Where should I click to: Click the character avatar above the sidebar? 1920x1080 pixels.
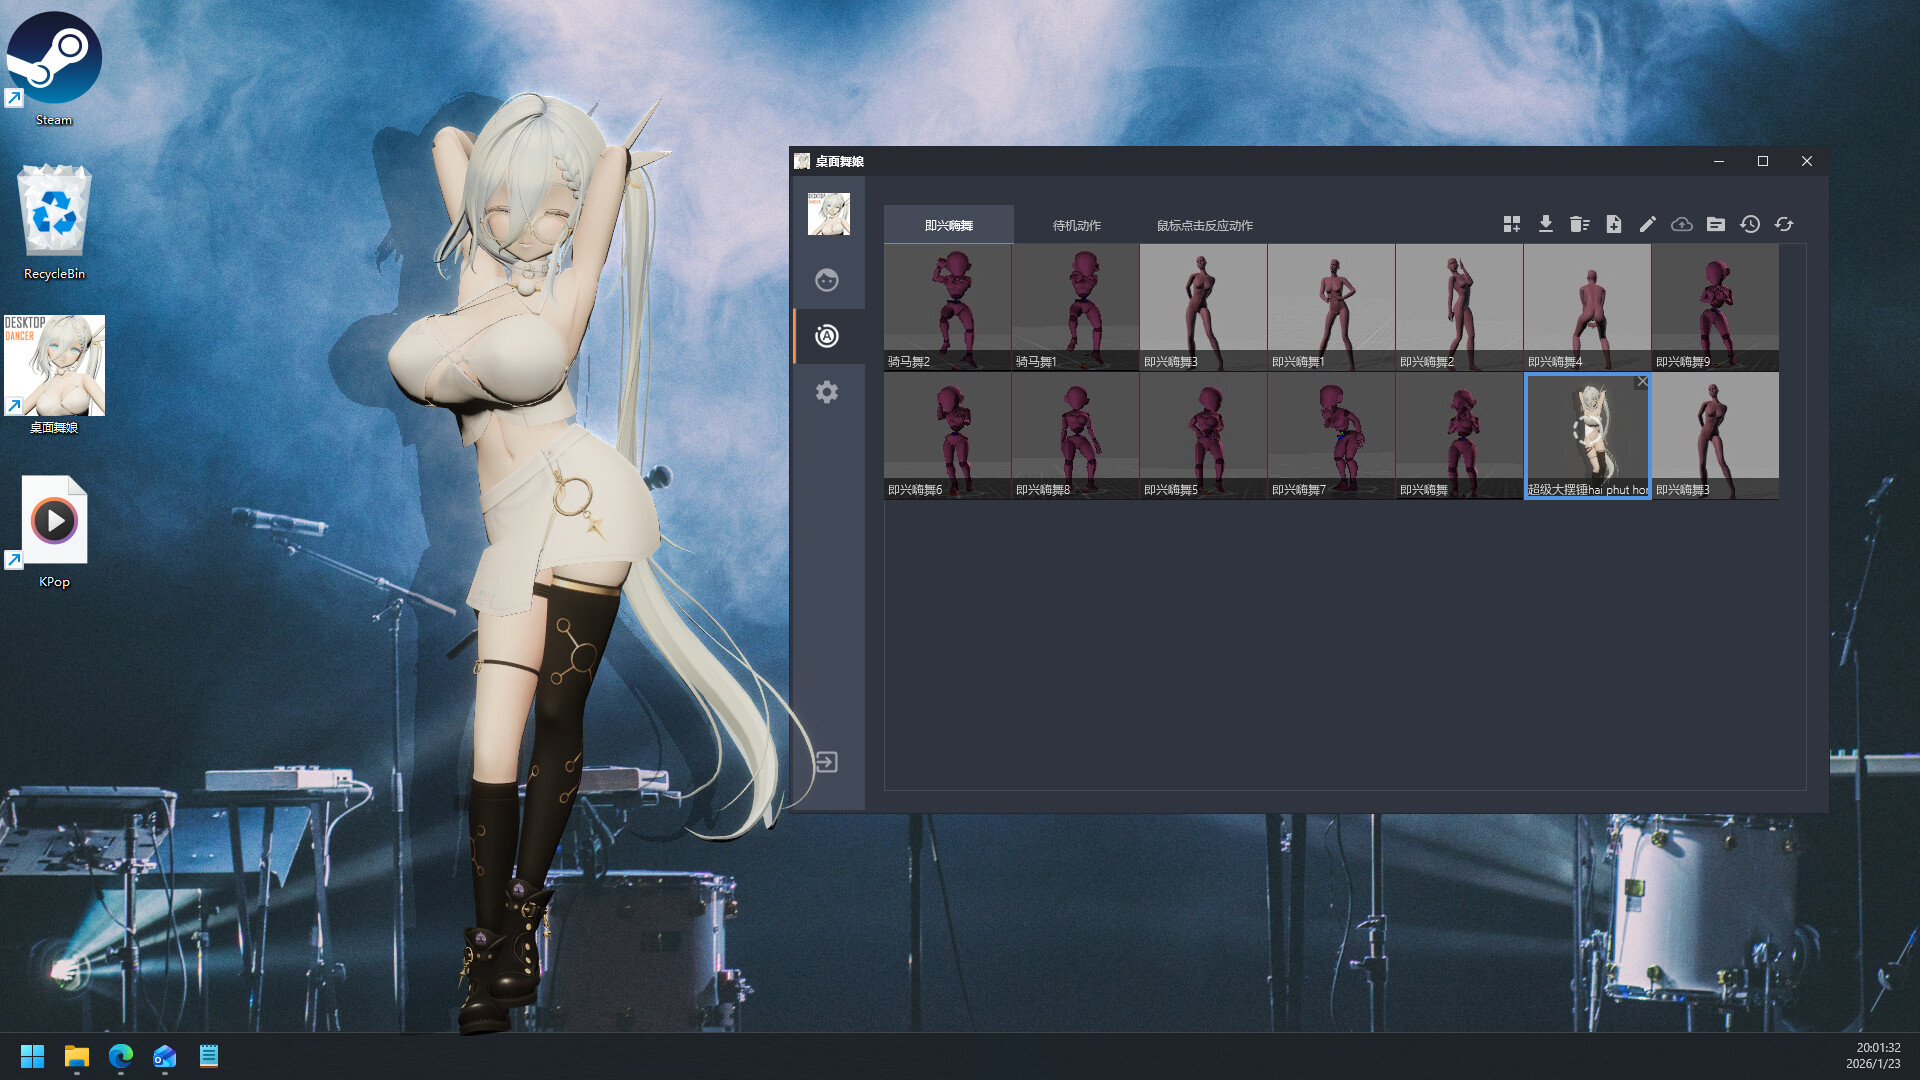tap(828, 214)
